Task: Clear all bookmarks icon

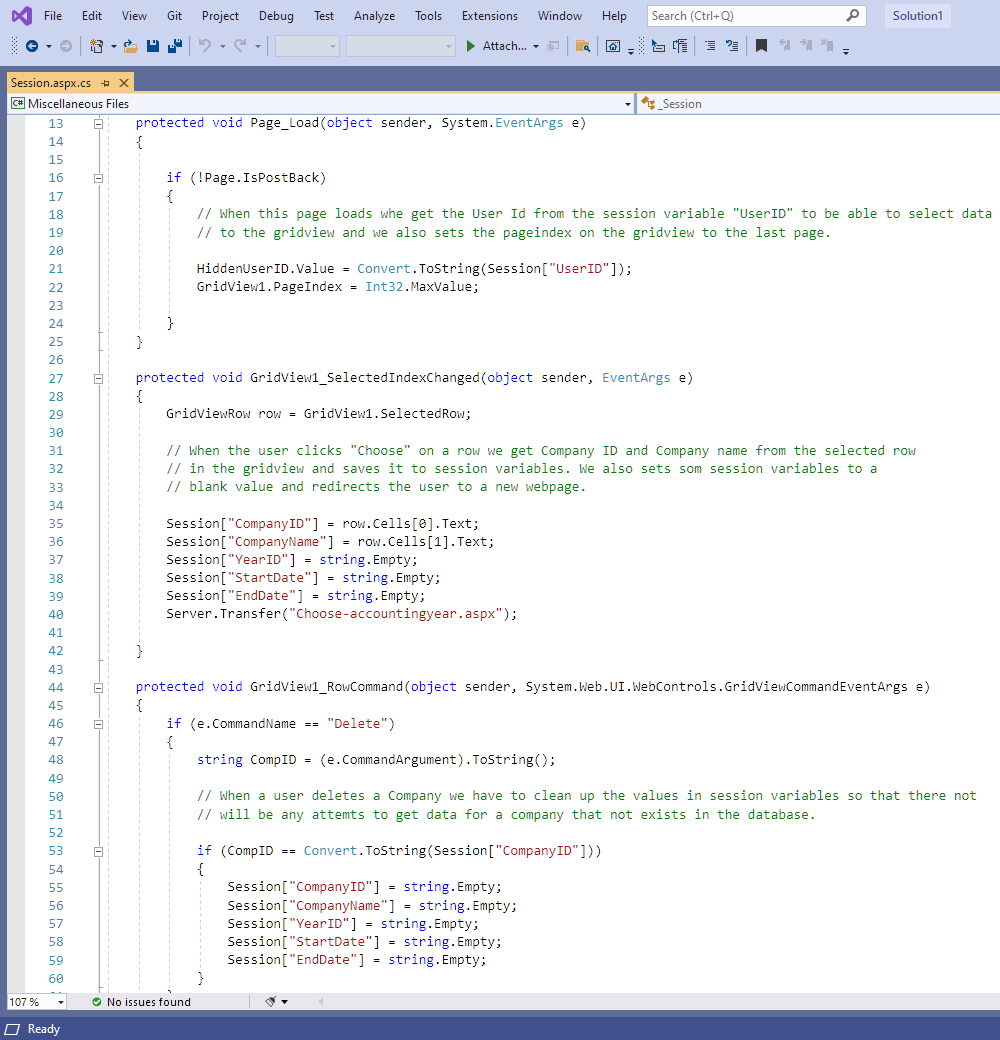Action: tap(827, 46)
